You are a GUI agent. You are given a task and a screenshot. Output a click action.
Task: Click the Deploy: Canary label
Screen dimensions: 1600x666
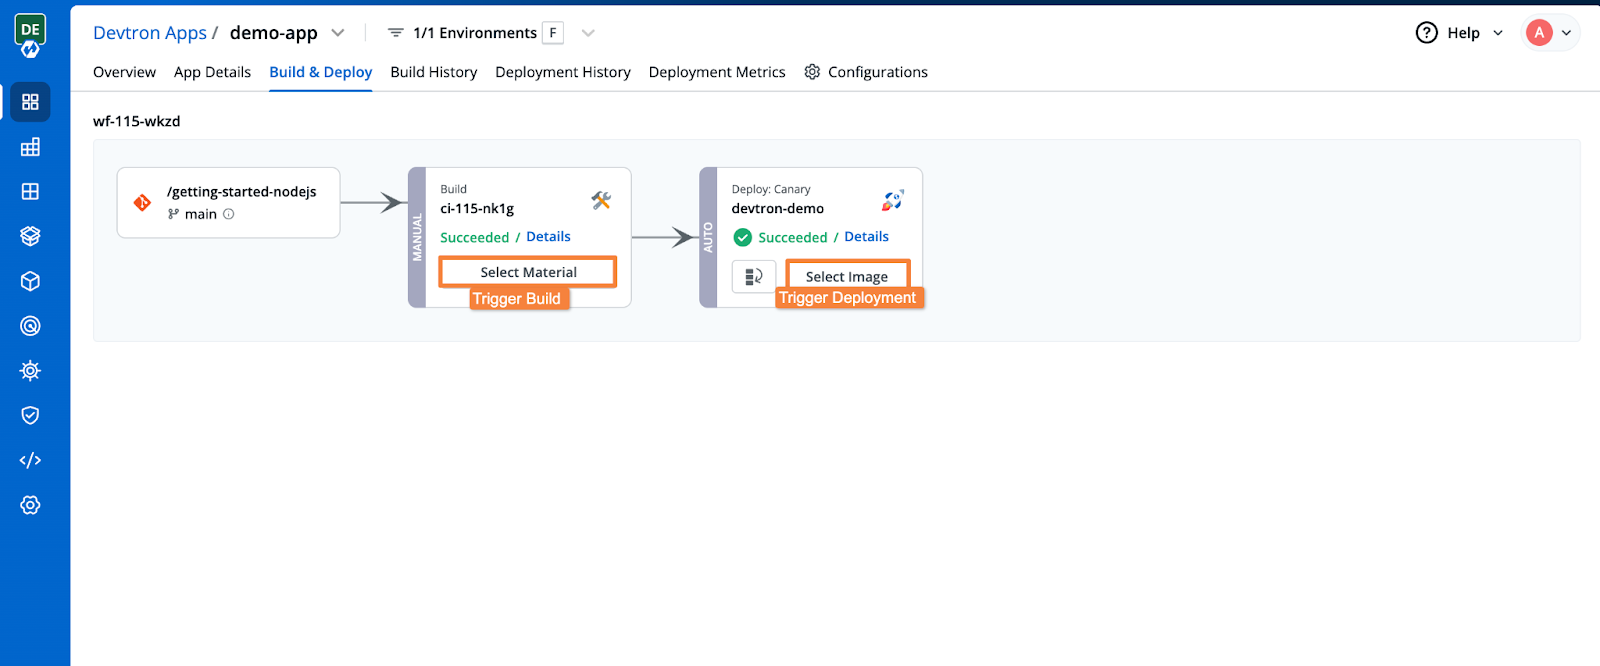pos(771,189)
